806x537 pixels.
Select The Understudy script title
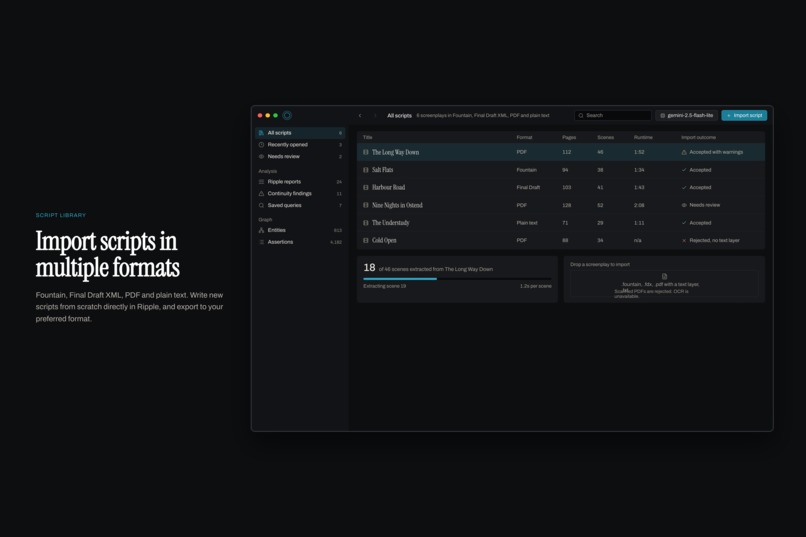[x=391, y=223]
